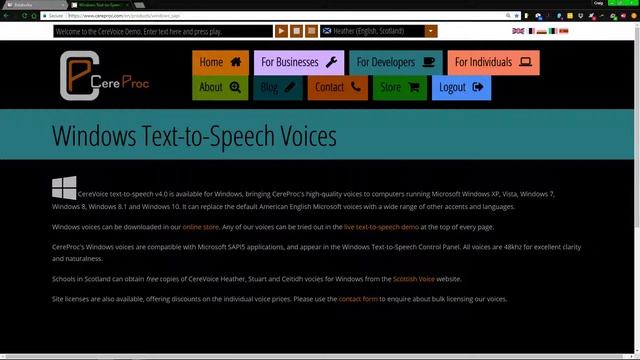Click the zoom magnifier in the address bar

pyautogui.click(x=508, y=16)
